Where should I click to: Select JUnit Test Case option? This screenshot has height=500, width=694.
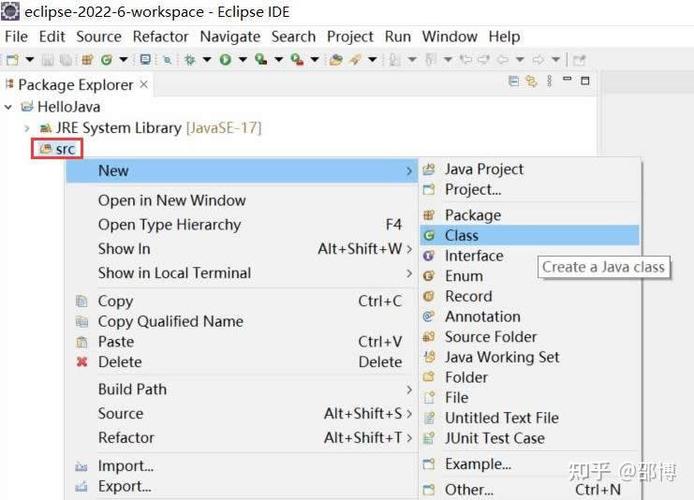click(494, 438)
